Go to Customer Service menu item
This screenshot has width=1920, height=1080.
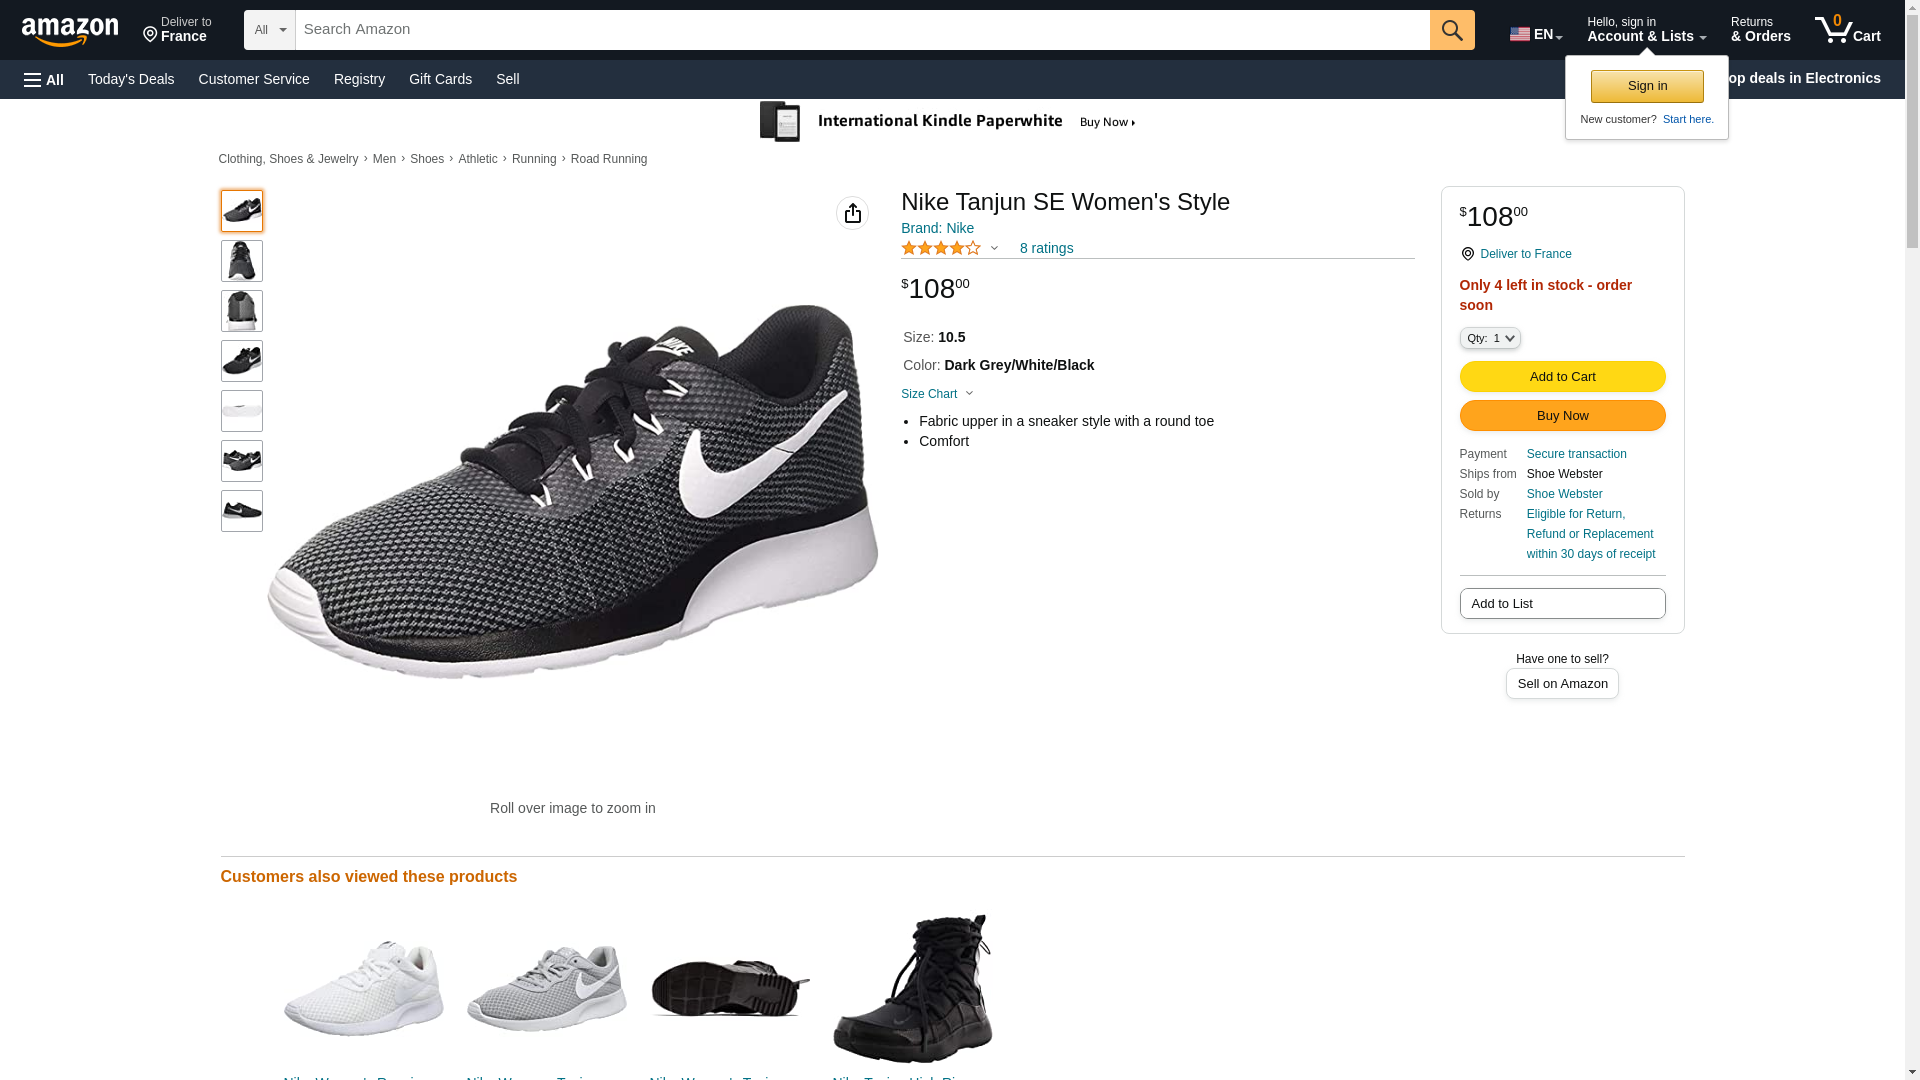click(254, 79)
